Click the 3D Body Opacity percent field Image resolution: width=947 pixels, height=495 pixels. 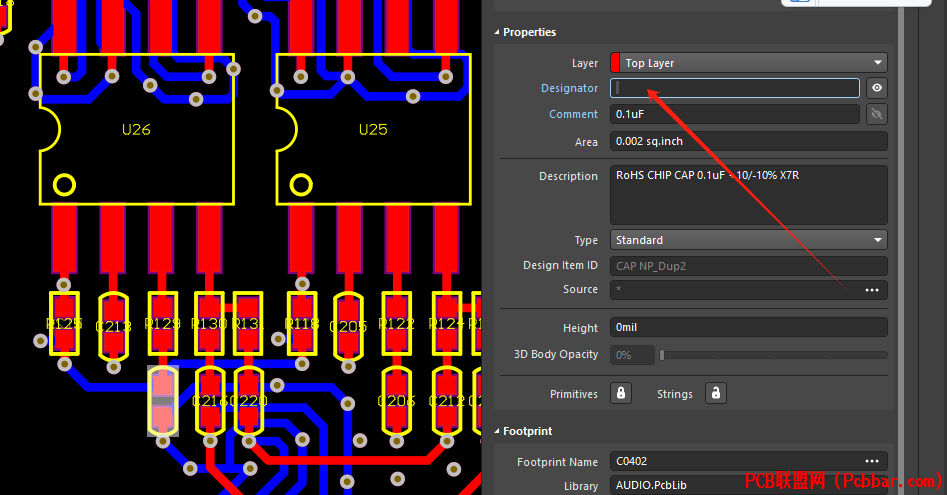click(x=632, y=355)
